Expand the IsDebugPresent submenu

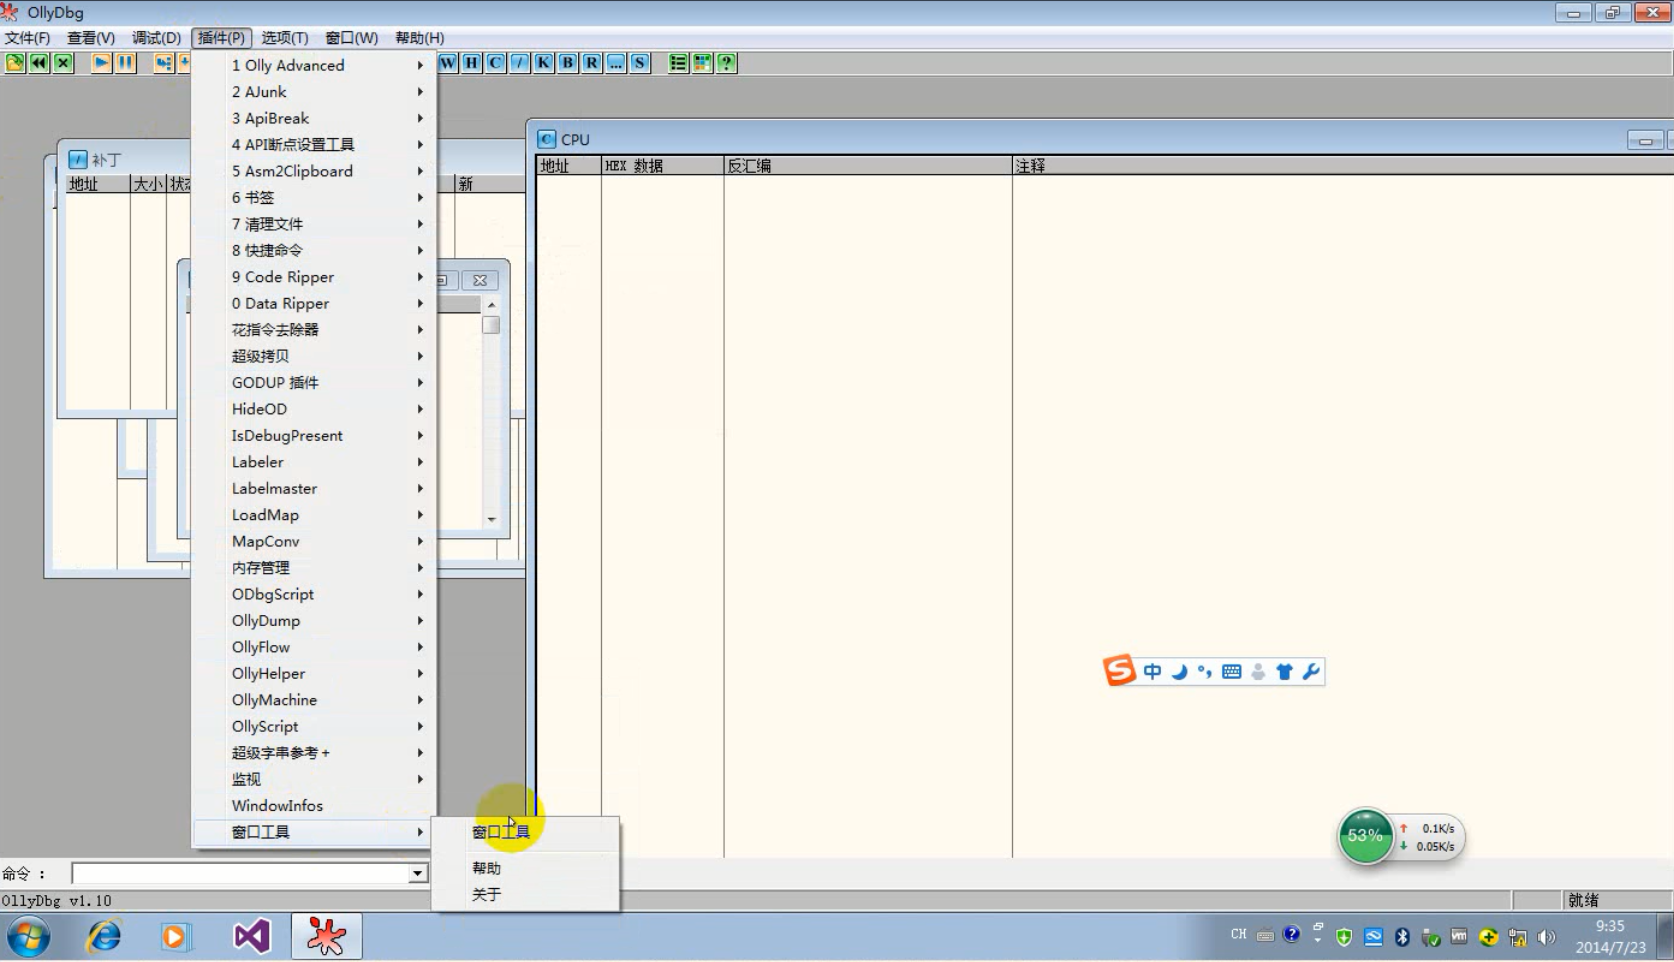point(314,436)
